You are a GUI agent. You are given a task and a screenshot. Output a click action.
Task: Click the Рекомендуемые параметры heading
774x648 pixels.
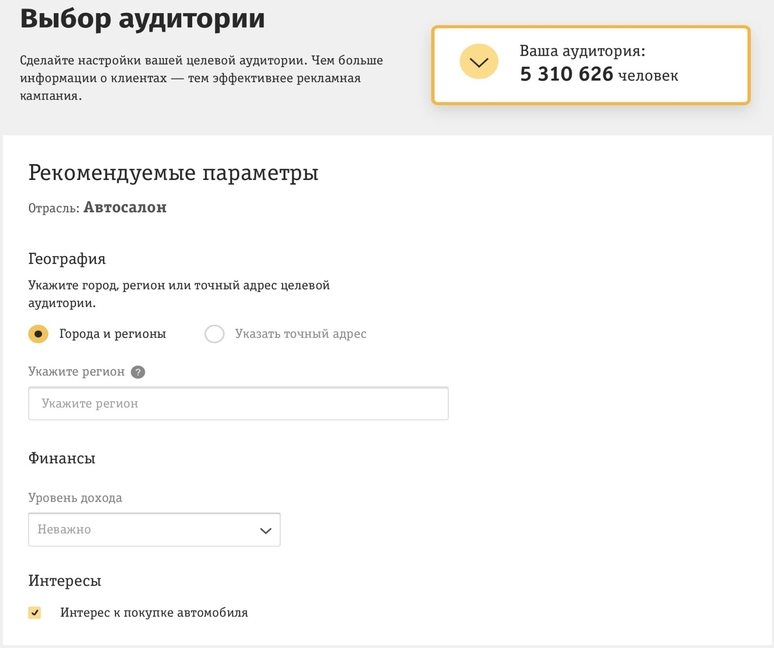pos(173,173)
